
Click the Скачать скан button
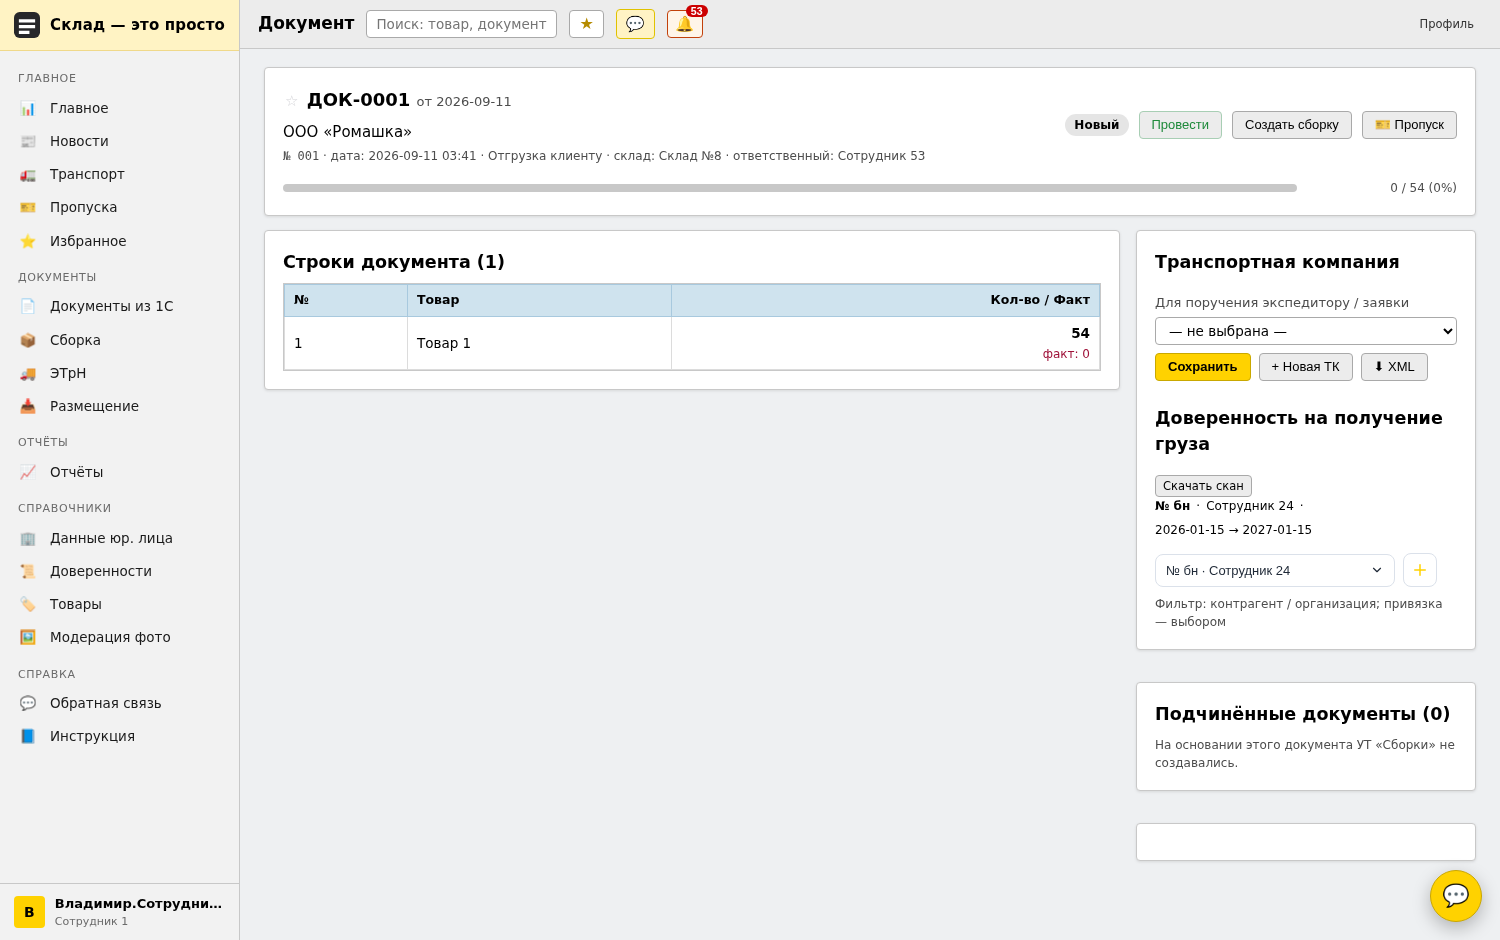(x=1203, y=486)
